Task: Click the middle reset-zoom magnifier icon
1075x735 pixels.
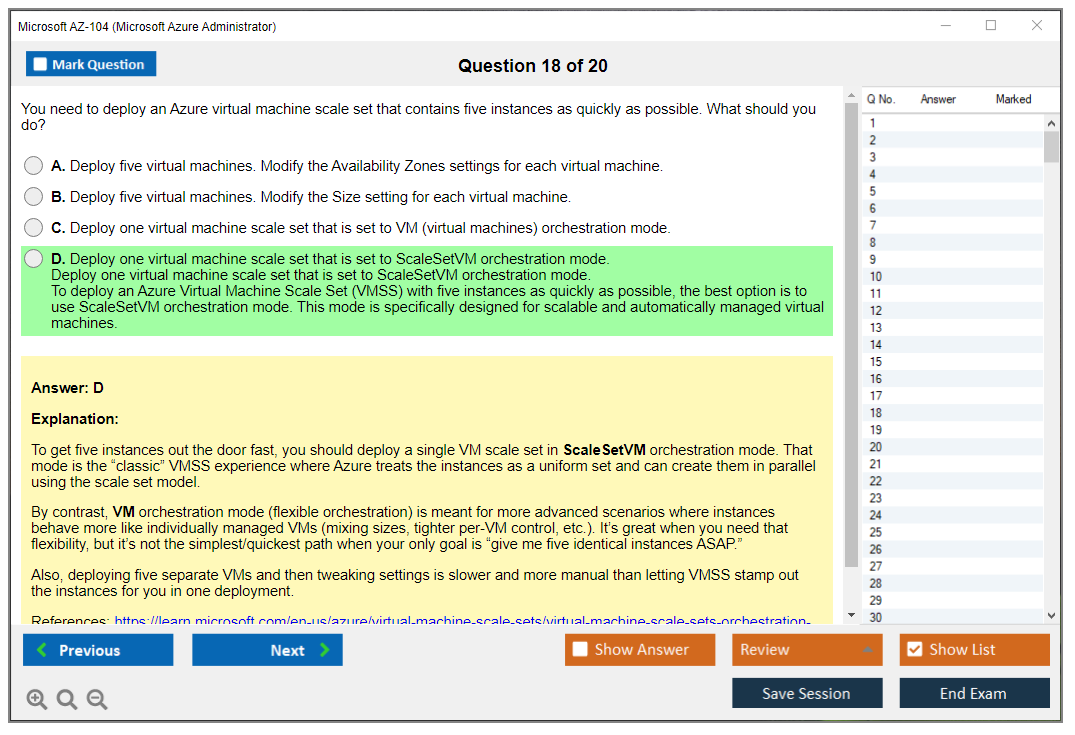Action: [x=67, y=699]
